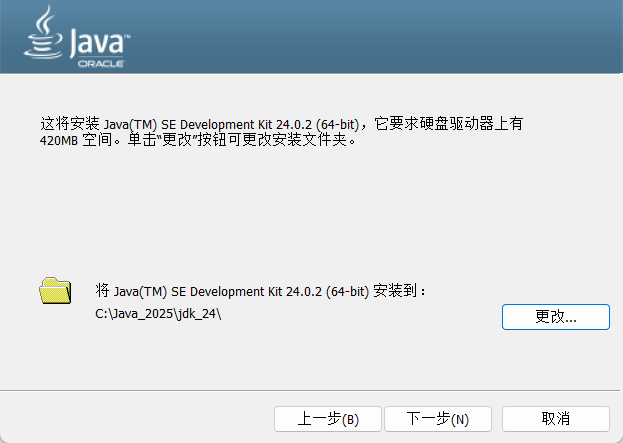Click the separator line above the buttons
Screen dimensions: 623x443
(311, 390)
